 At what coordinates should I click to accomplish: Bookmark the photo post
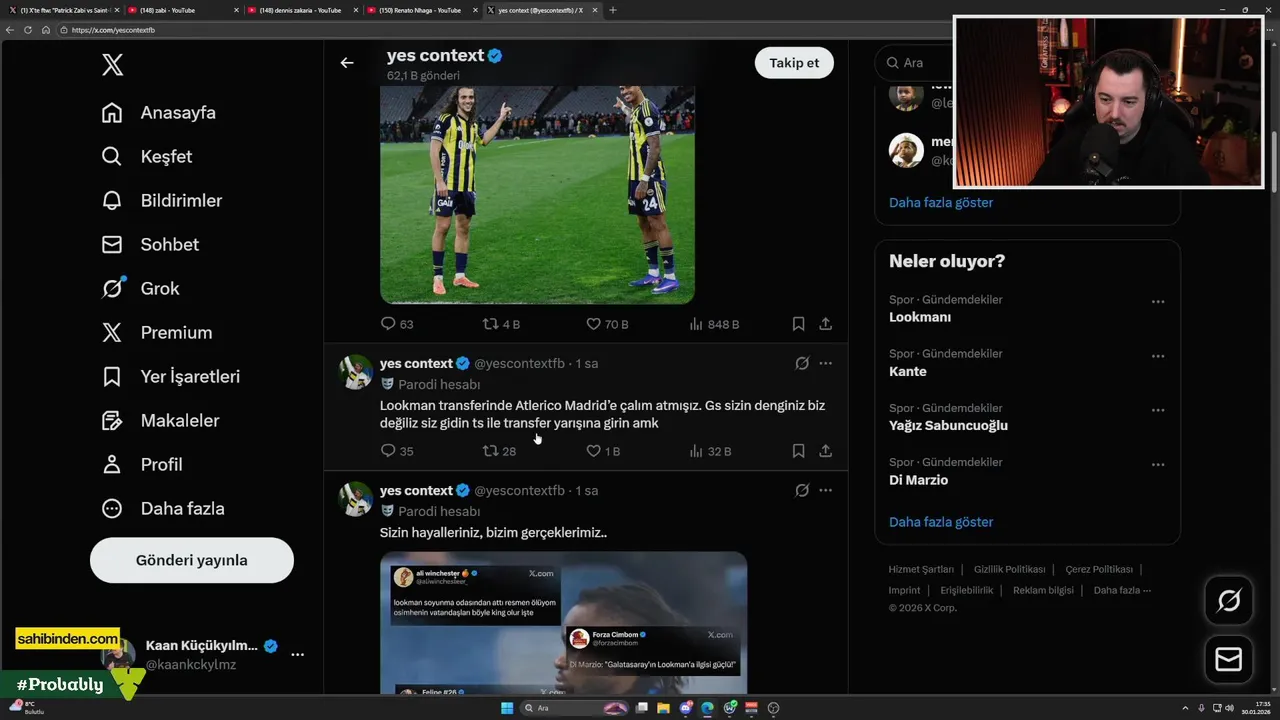coord(798,324)
